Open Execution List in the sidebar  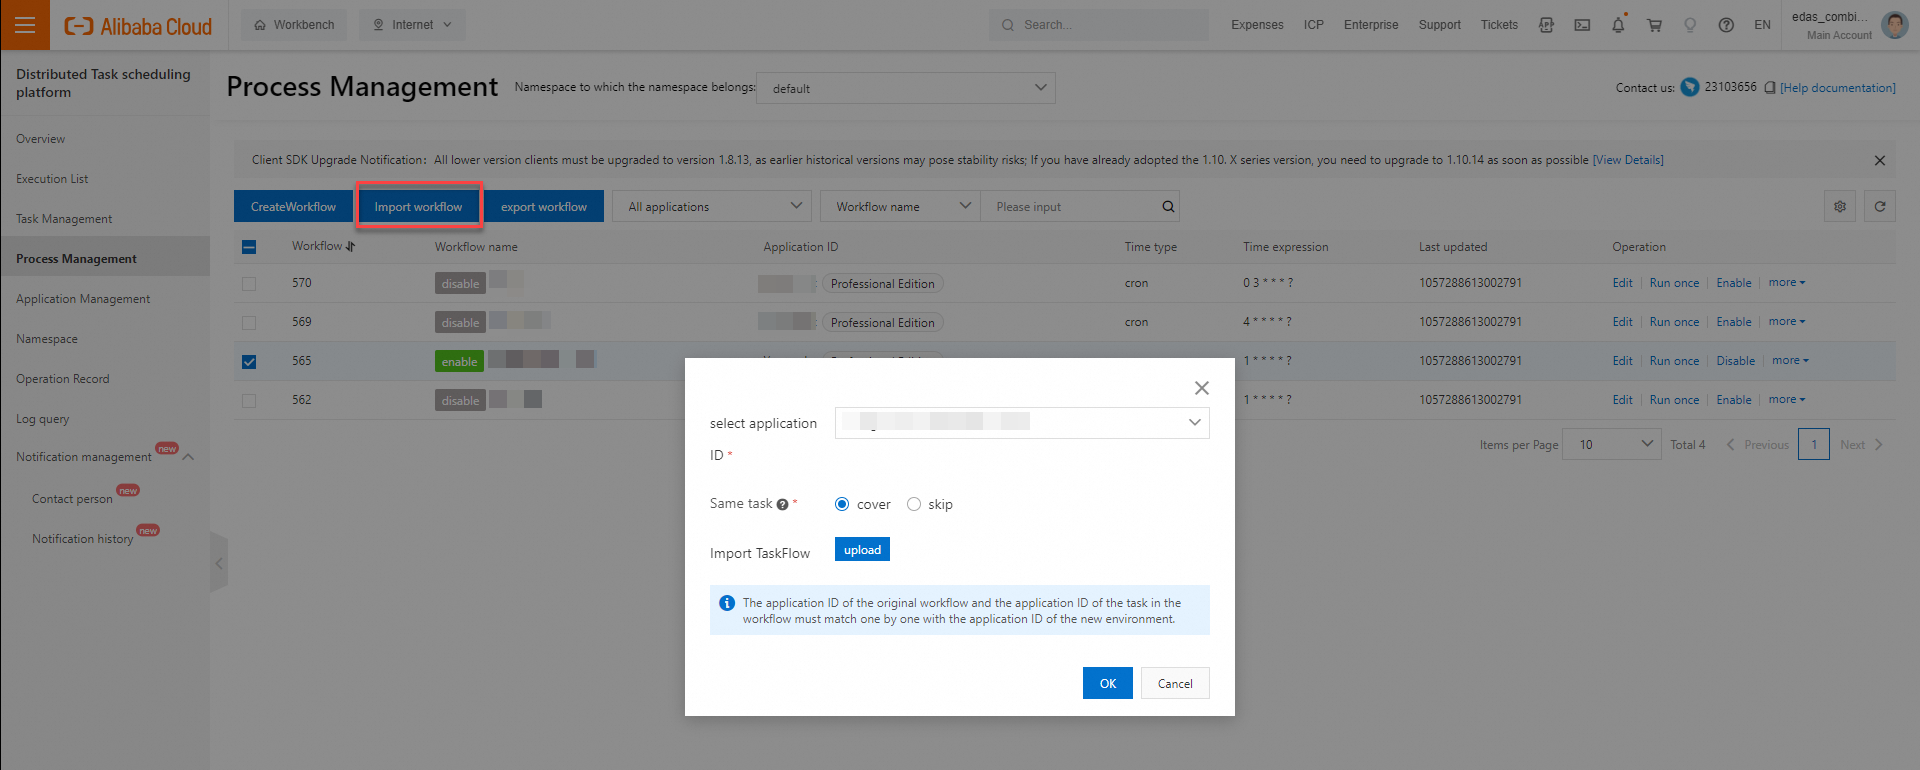(x=52, y=179)
